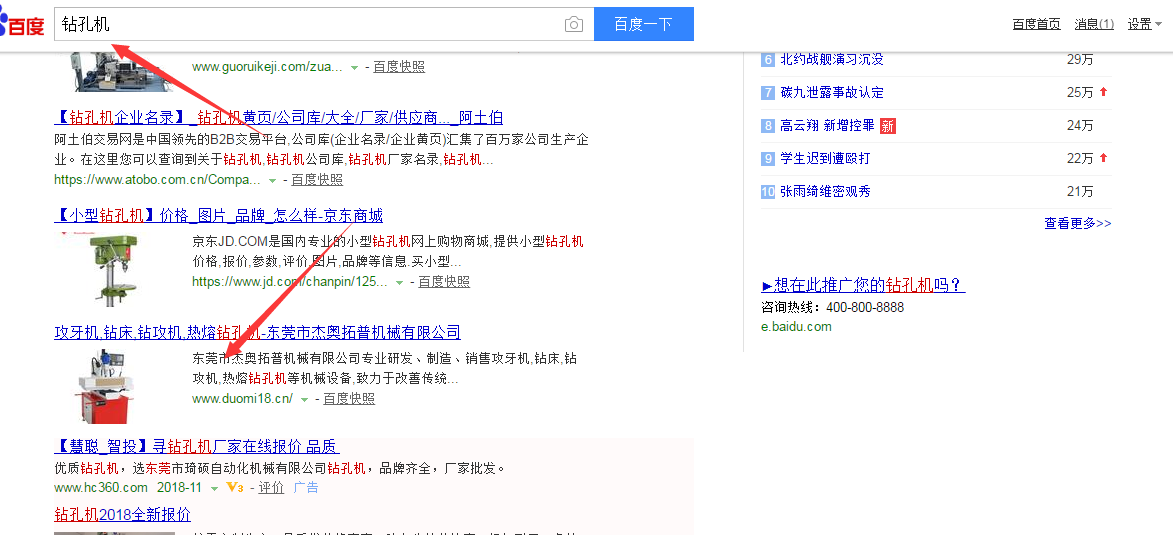Click the V3 credibility badge icon
1173x535 pixels.
tap(235, 487)
